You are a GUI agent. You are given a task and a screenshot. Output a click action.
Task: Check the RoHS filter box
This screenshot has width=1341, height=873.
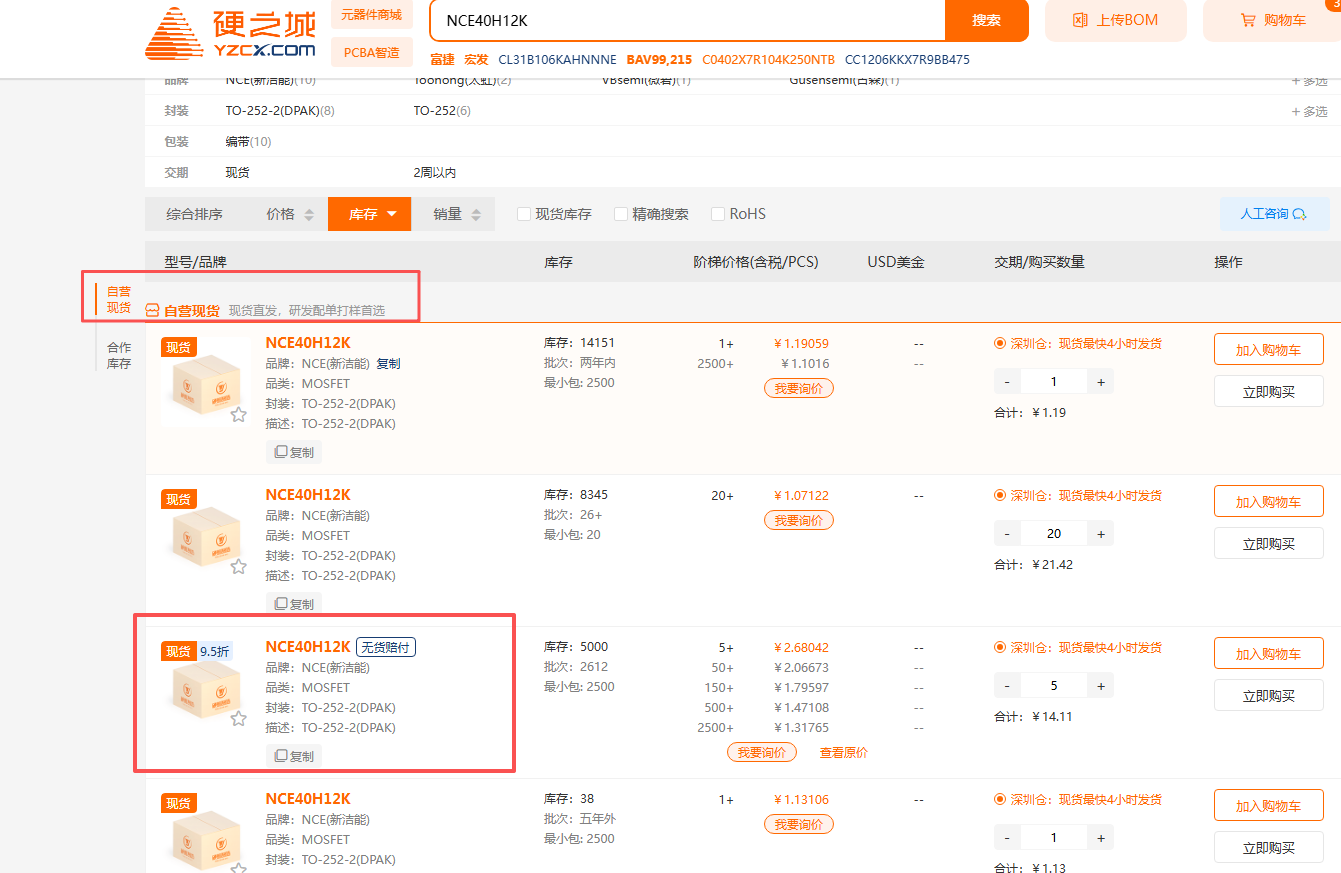pos(718,214)
